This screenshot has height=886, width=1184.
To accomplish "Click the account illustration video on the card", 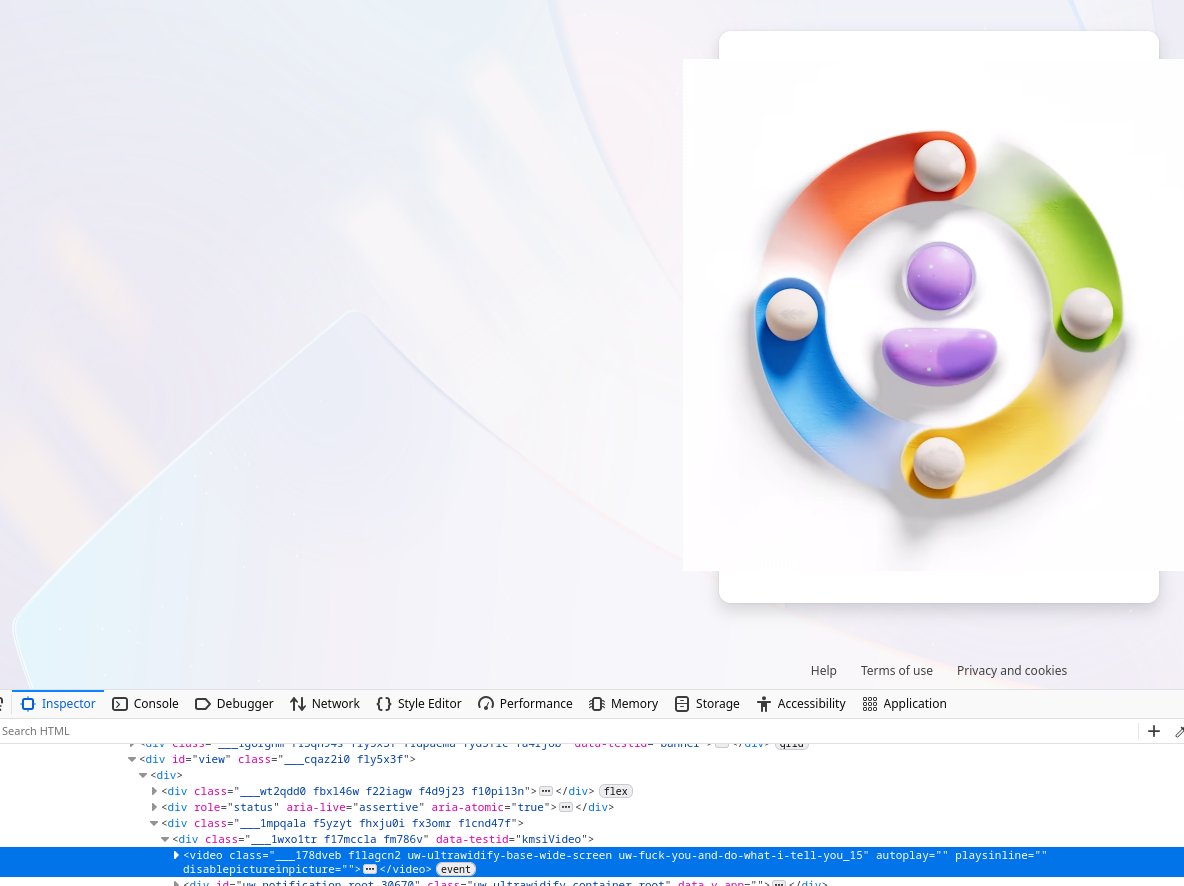I will coord(933,315).
